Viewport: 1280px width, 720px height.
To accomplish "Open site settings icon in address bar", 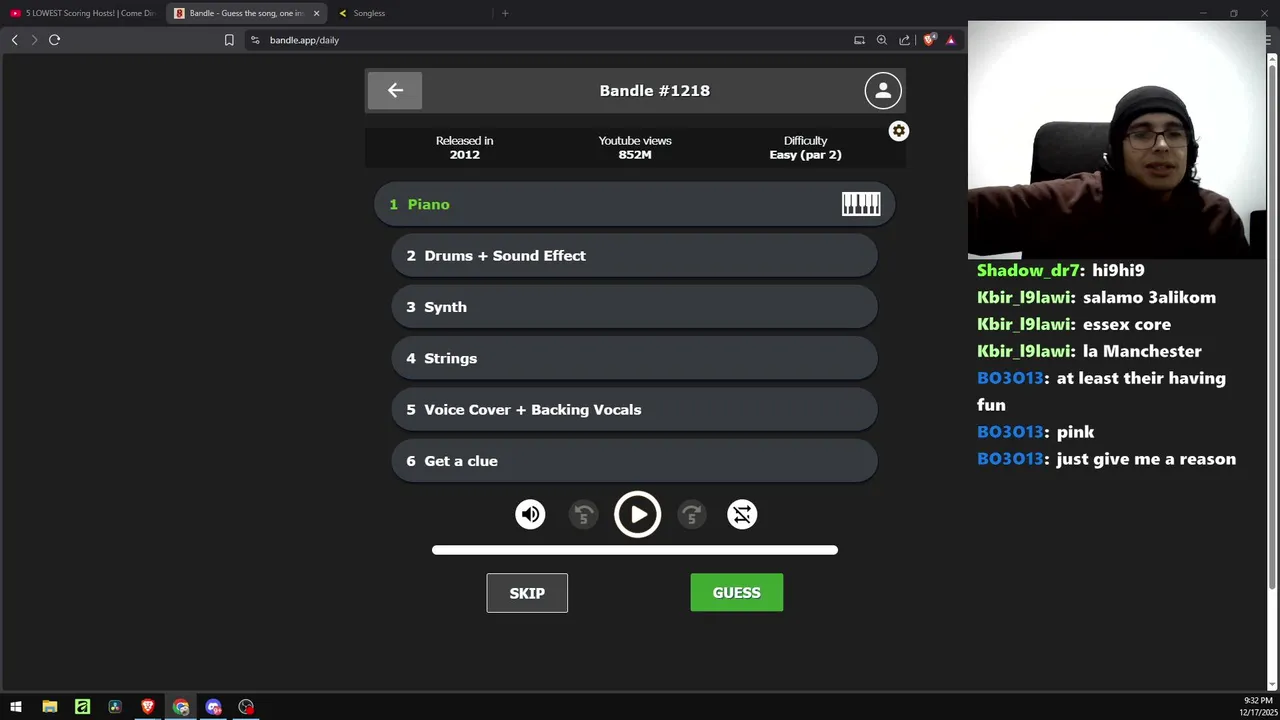I will point(255,40).
